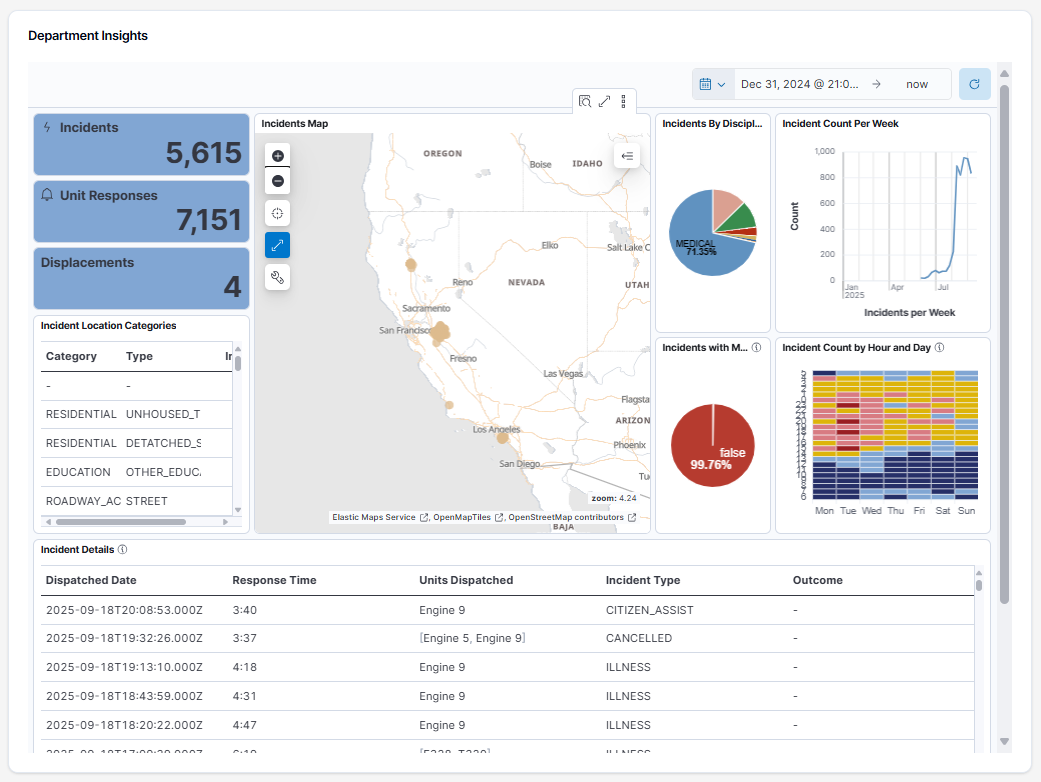Open the map layers panel icon
The image size is (1041, 782).
[x=627, y=156]
